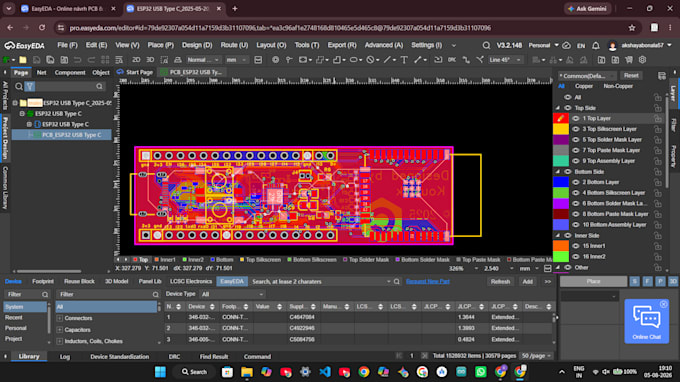Expand the Connectors category
The image size is (680, 382).
pyautogui.click(x=59, y=318)
